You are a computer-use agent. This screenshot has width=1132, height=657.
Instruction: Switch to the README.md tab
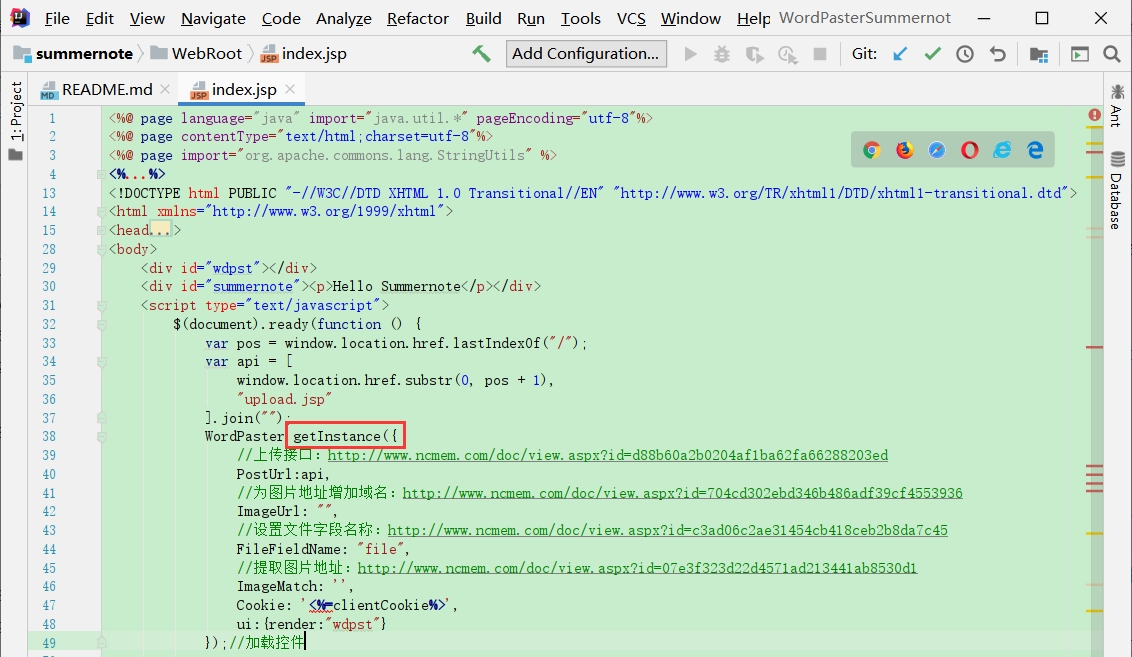click(x=105, y=89)
